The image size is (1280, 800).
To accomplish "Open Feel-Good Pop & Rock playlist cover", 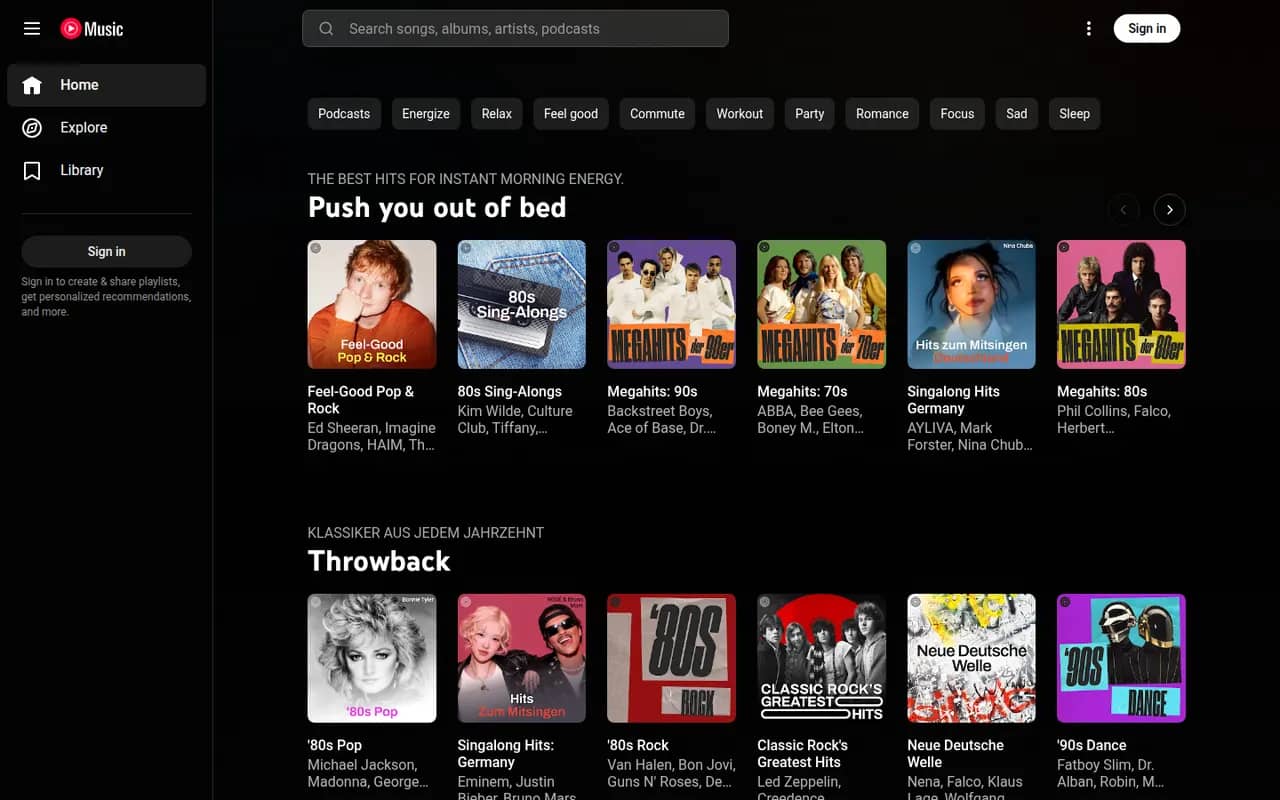I will (372, 304).
